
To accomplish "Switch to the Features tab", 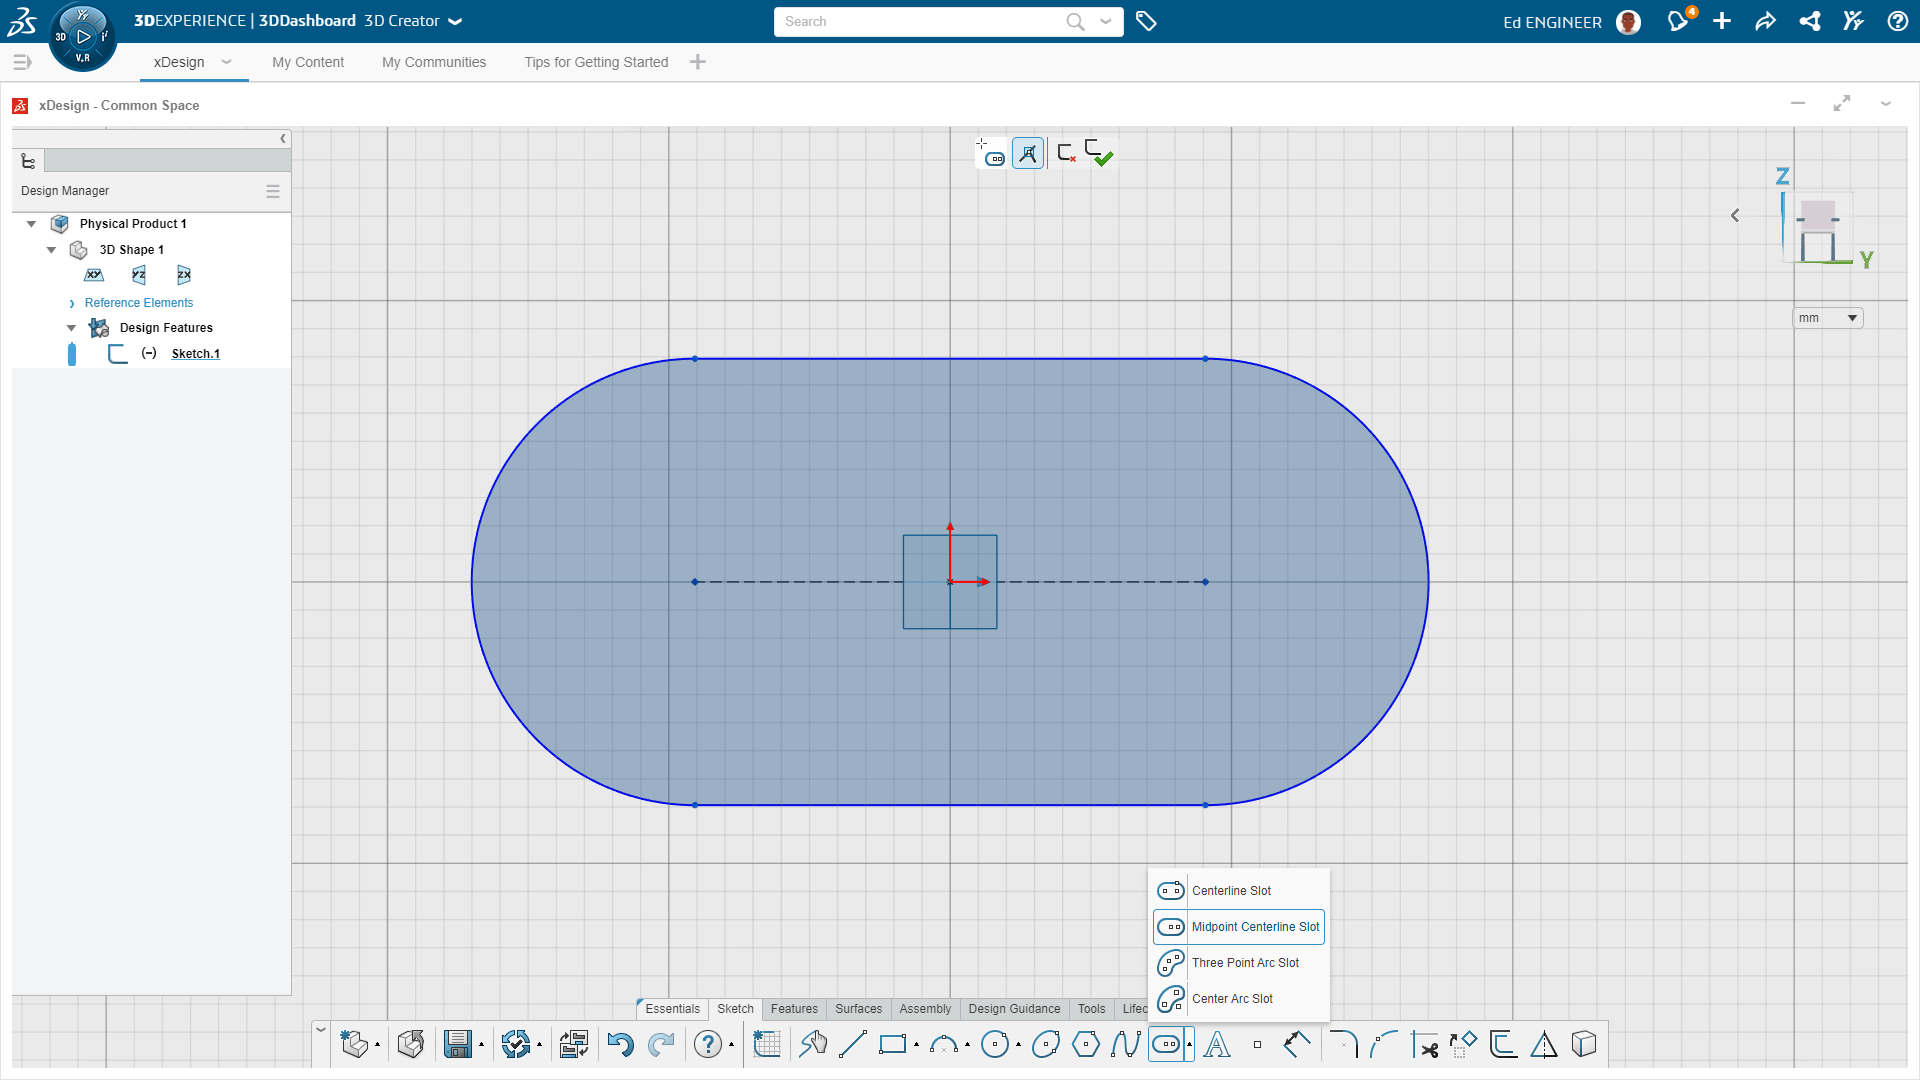I will pos(794,1009).
